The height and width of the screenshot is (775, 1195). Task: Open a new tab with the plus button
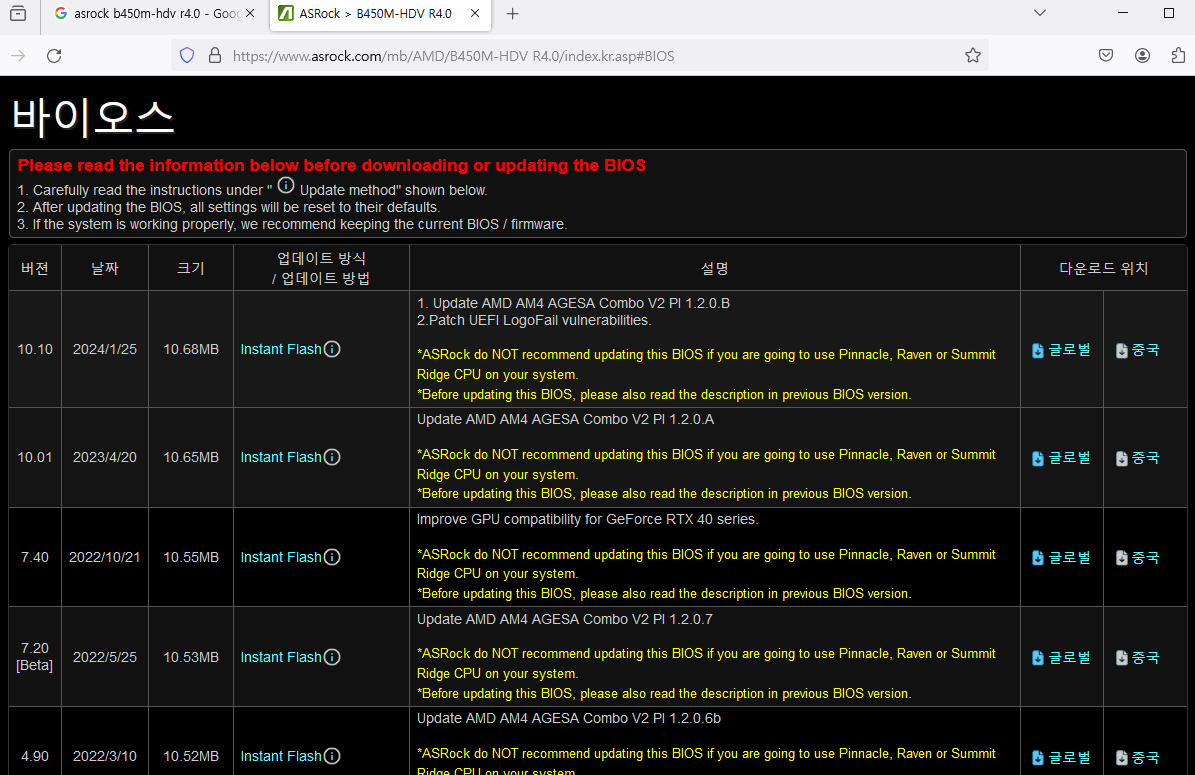[513, 14]
